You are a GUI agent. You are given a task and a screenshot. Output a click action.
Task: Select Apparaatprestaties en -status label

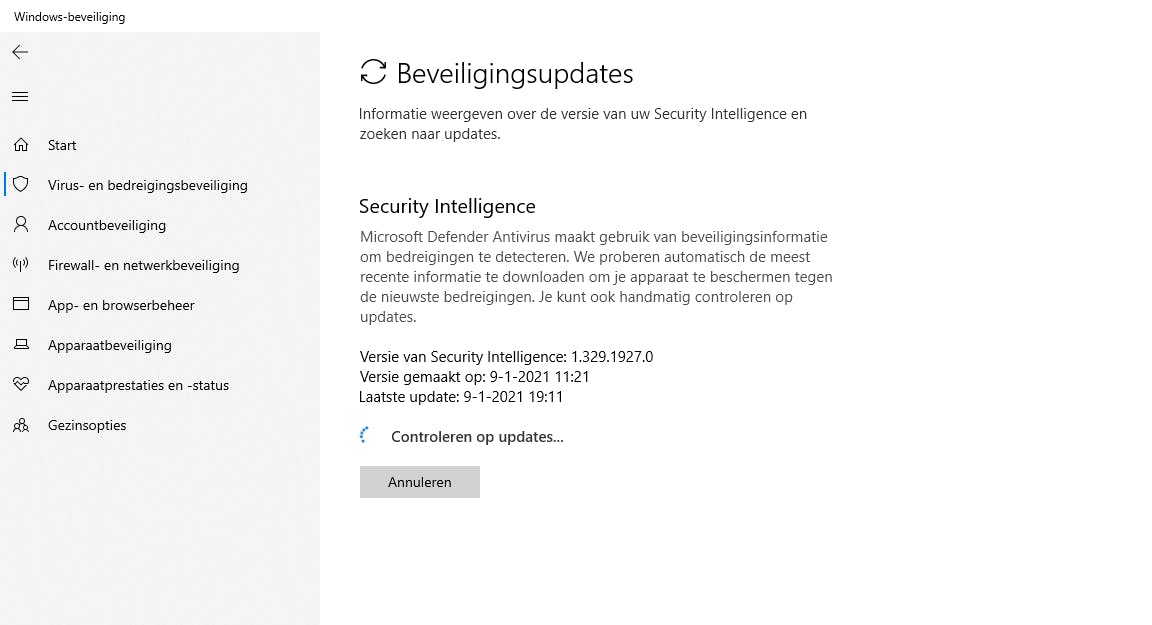coord(138,385)
